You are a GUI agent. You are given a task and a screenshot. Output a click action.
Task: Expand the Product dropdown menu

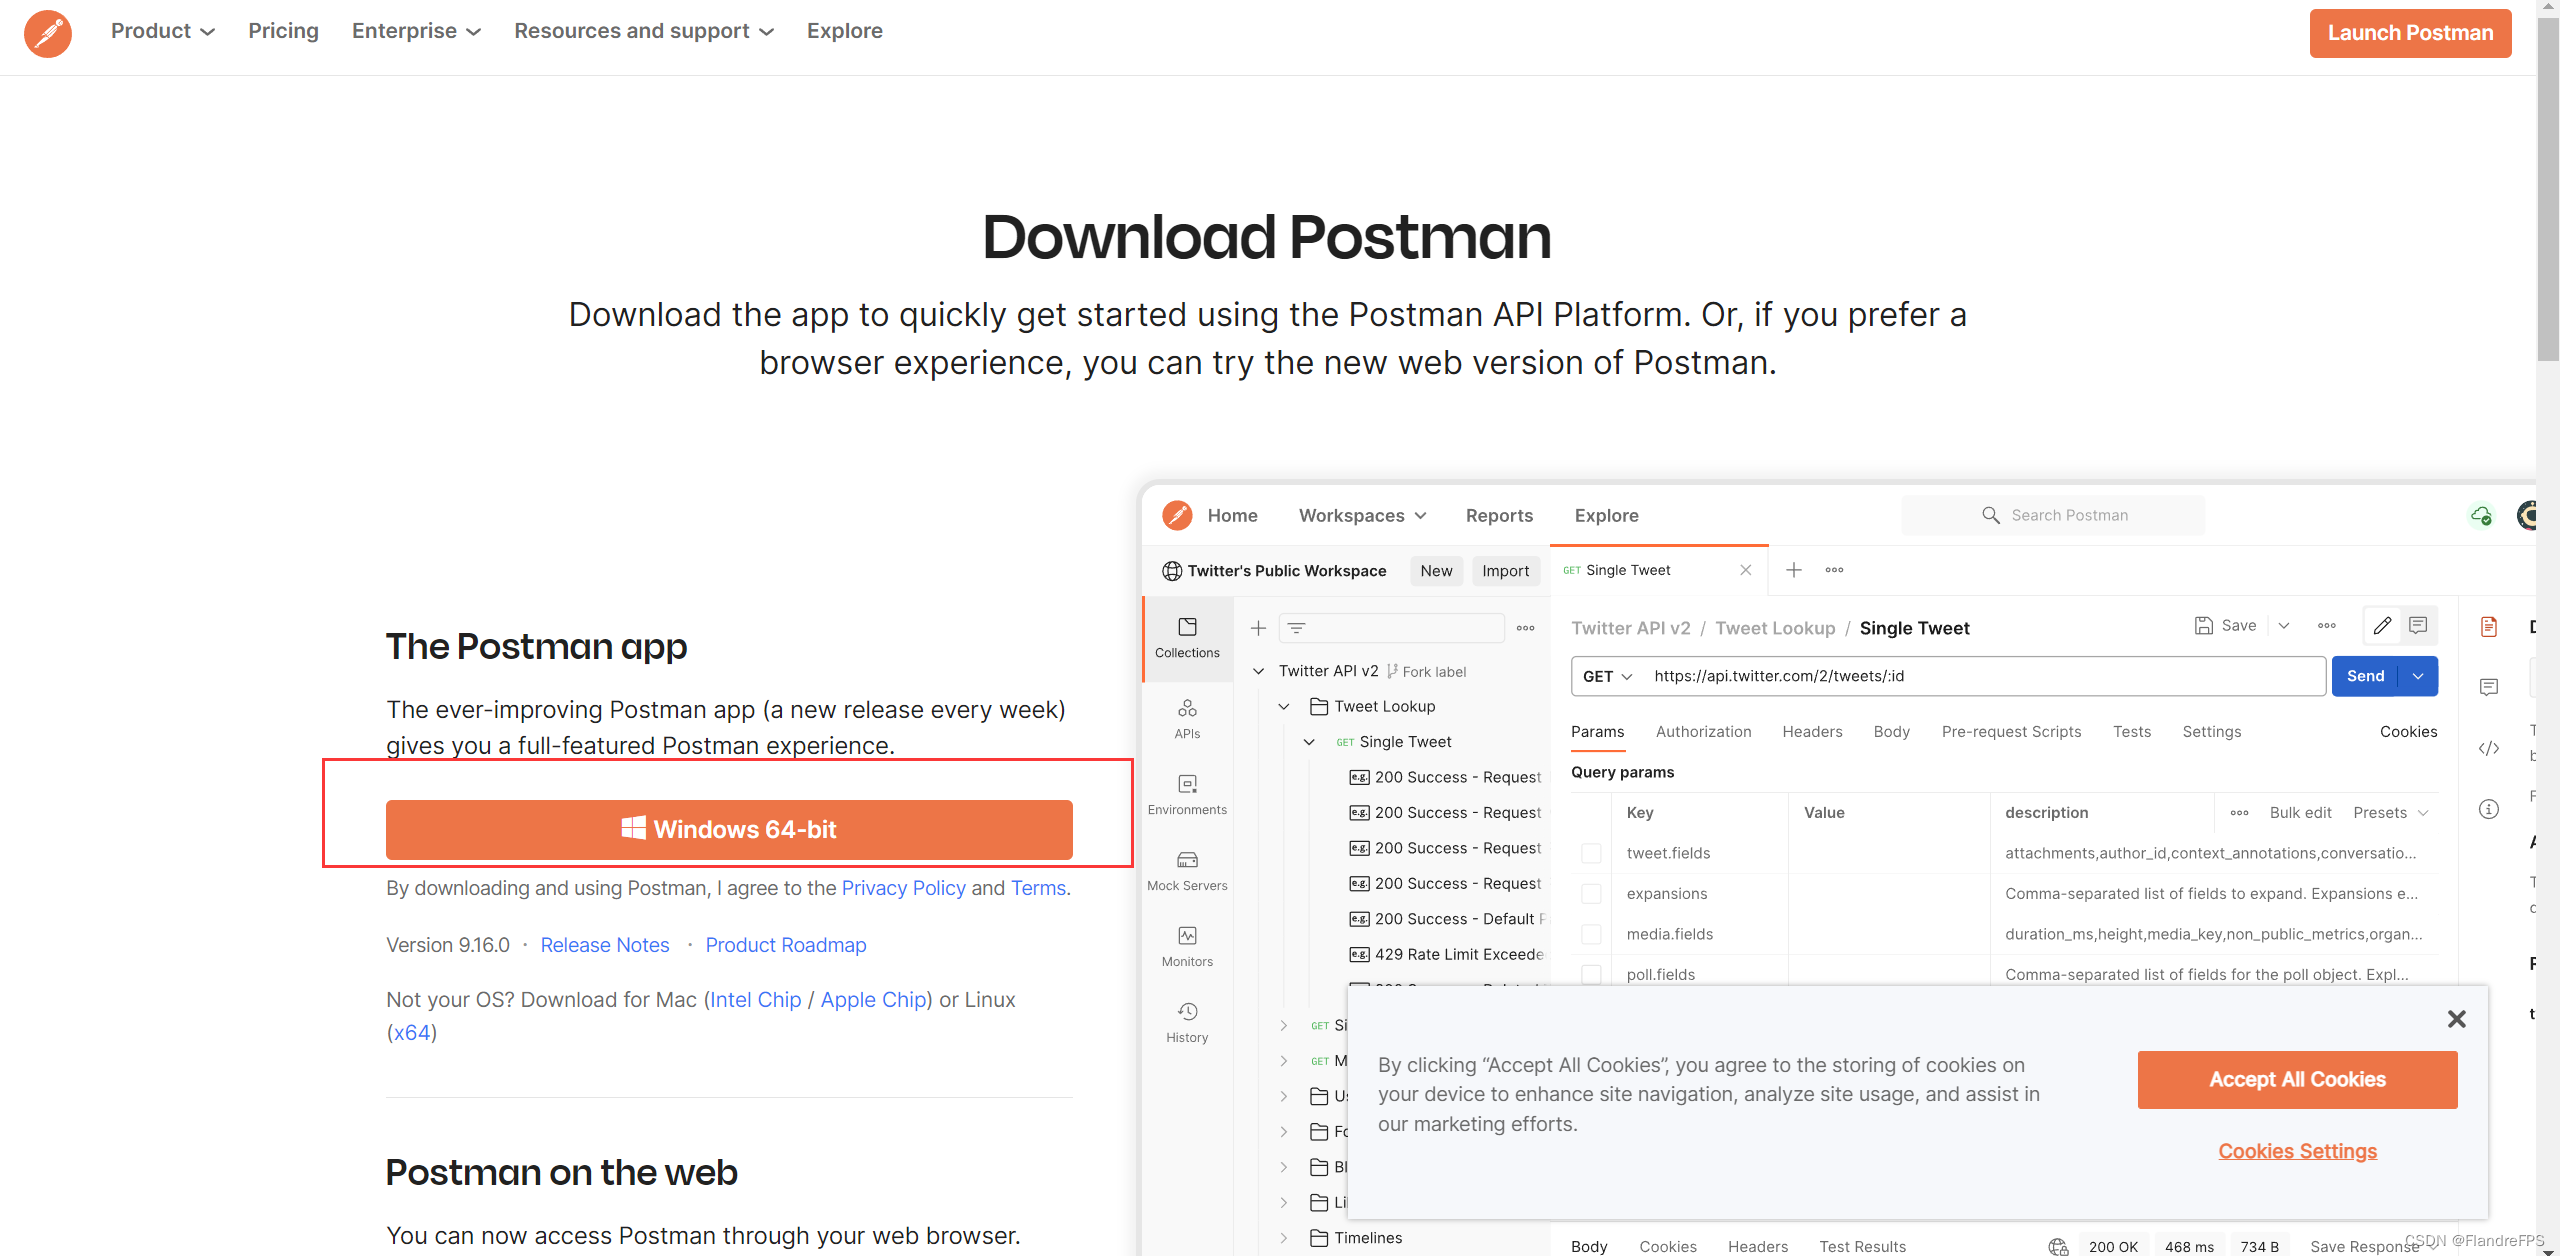[x=162, y=31]
